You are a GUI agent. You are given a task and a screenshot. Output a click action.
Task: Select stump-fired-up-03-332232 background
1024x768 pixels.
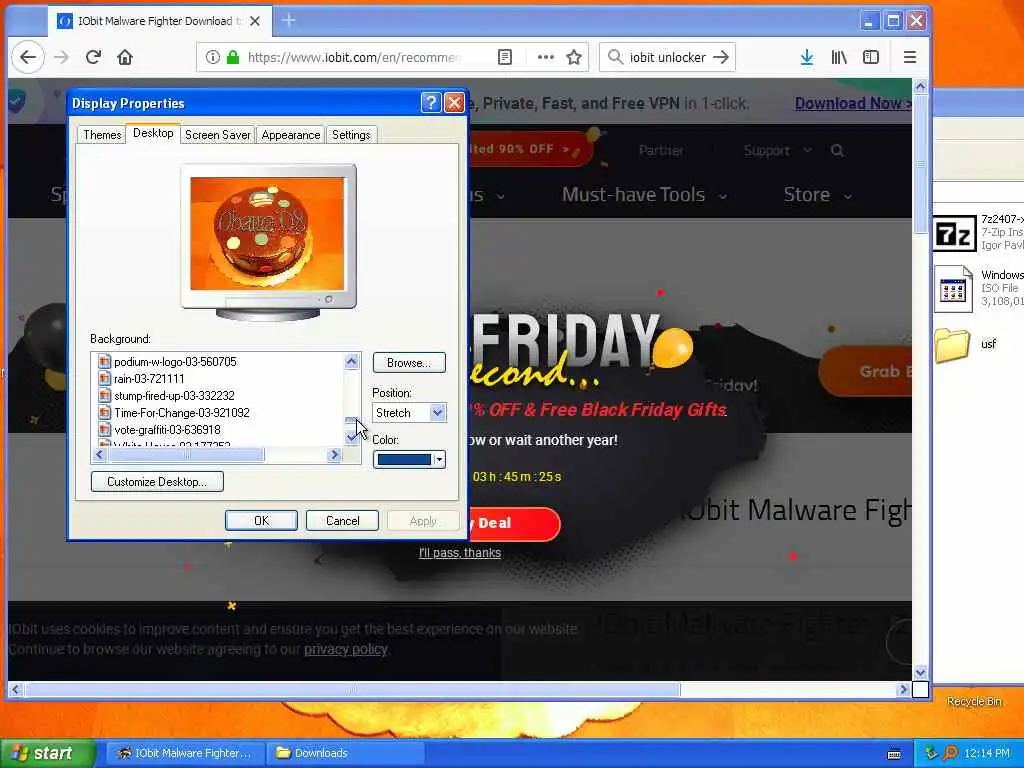pos(174,396)
